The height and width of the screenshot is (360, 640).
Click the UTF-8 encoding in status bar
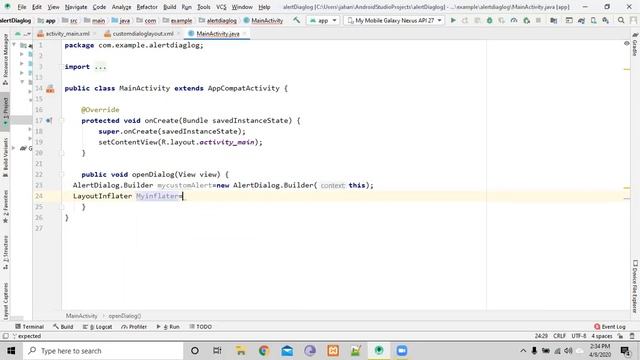pyautogui.click(x=579, y=336)
